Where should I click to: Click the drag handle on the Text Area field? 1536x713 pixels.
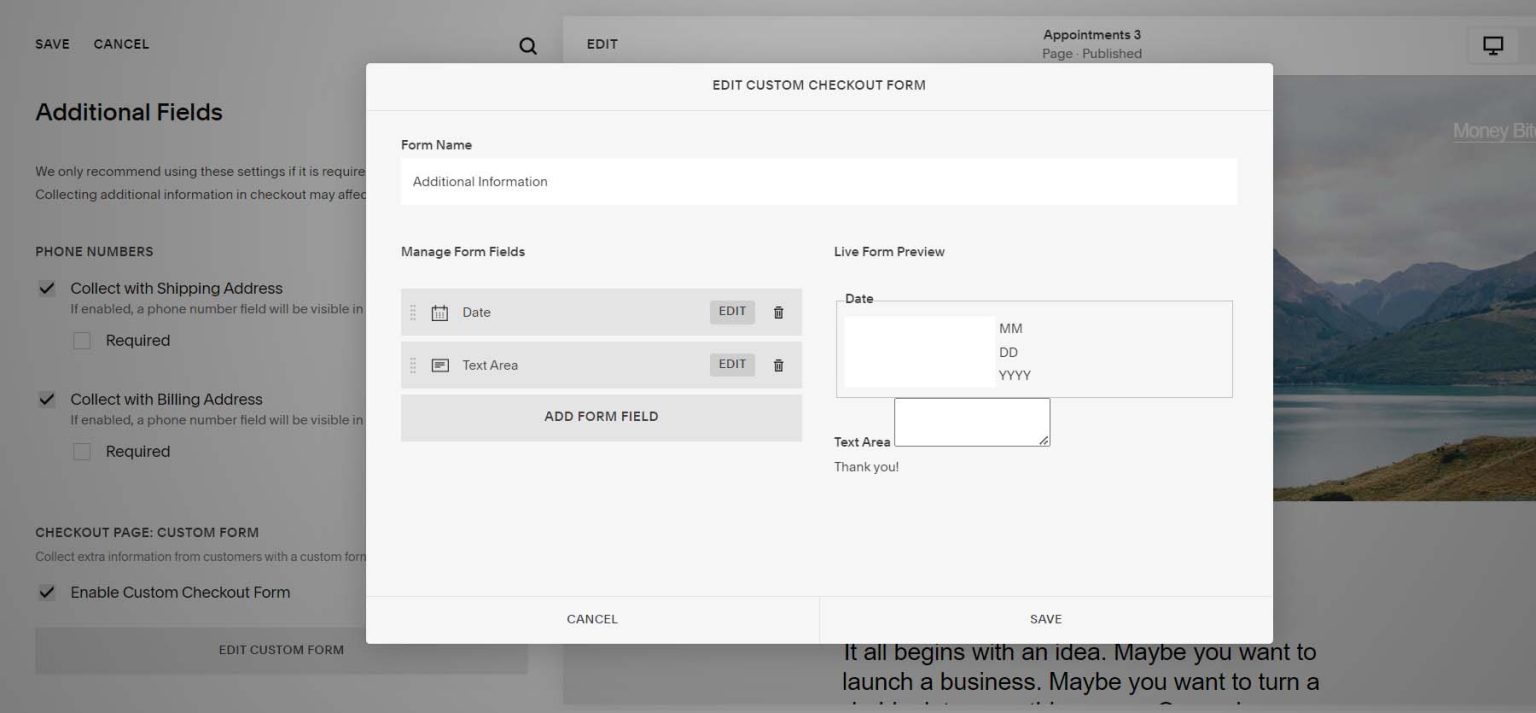pos(413,364)
